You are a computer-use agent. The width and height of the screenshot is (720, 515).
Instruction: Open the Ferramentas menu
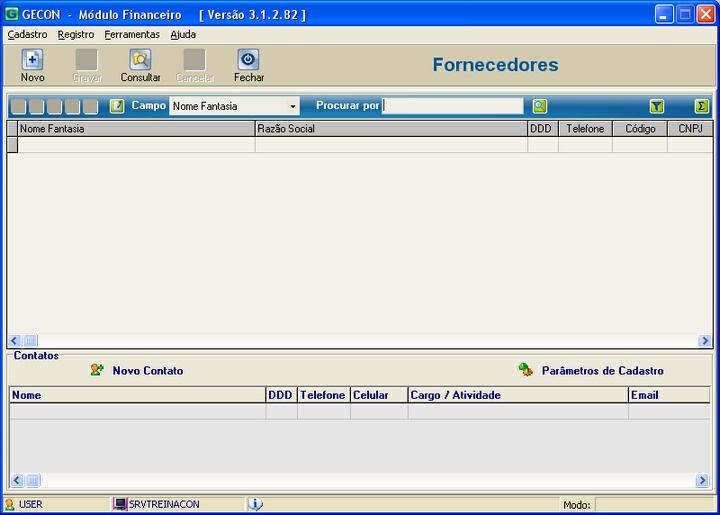pyautogui.click(x=132, y=34)
